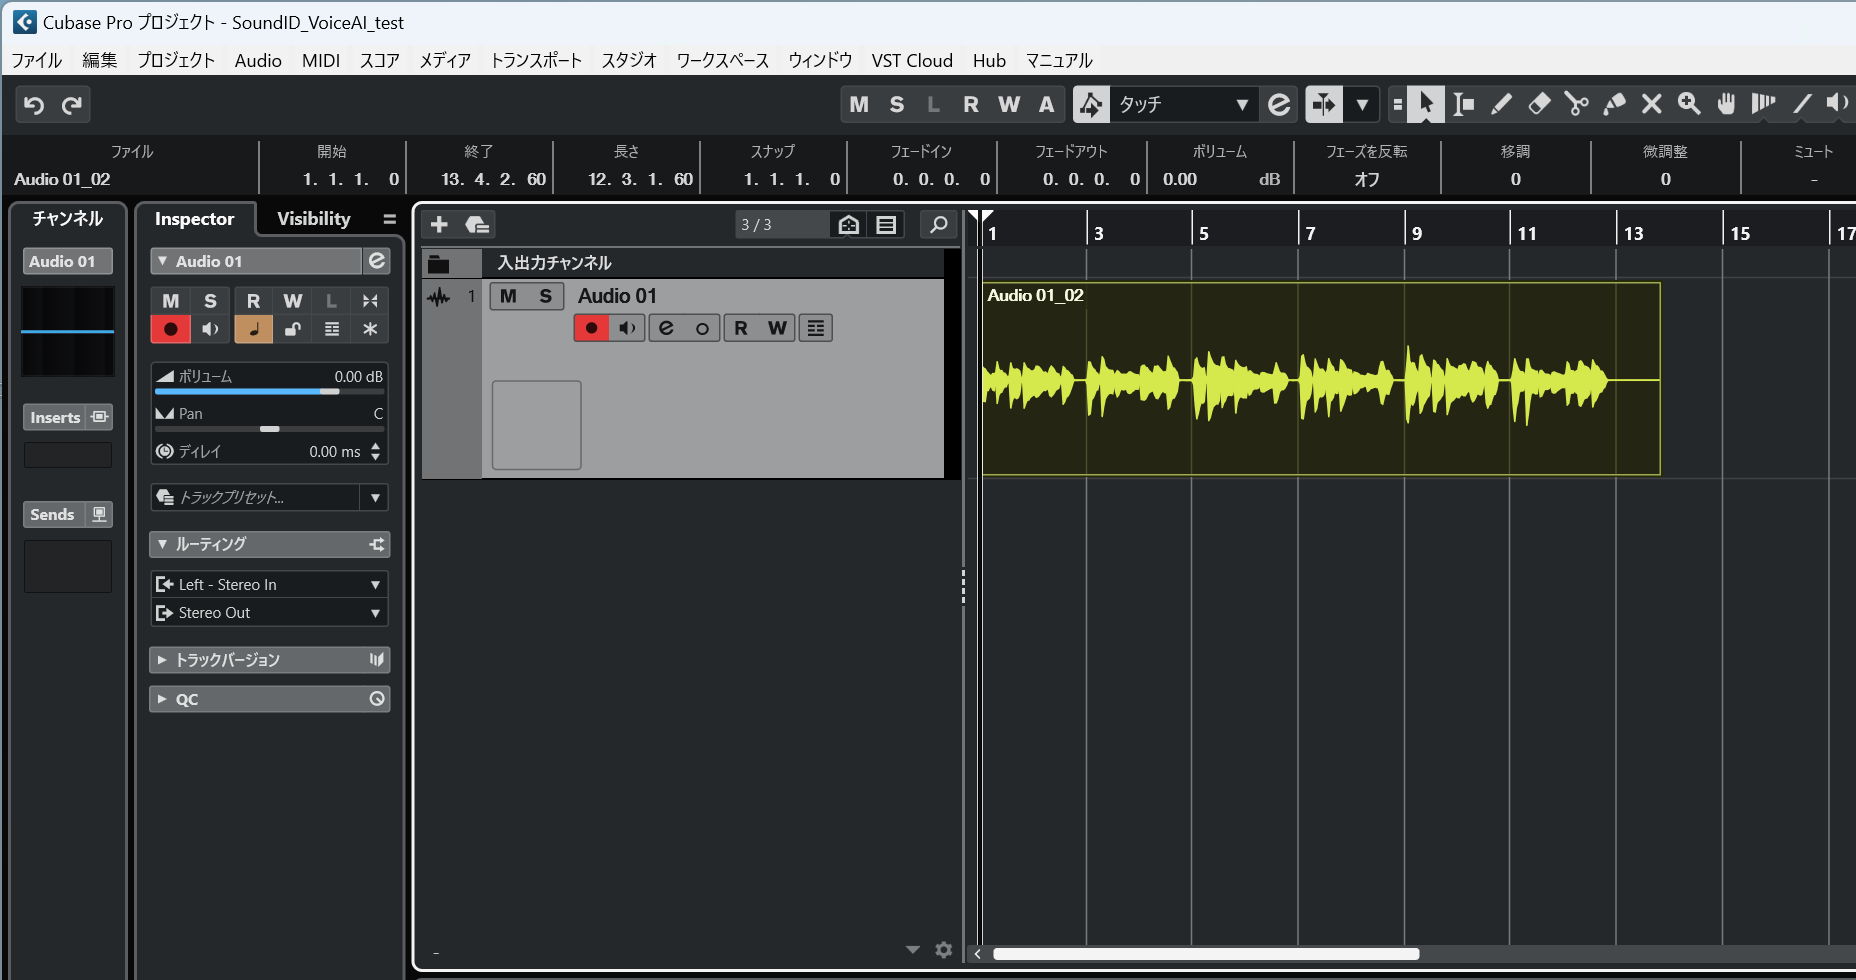Image resolution: width=1856 pixels, height=980 pixels.
Task: Select the Range Selection tool
Action: [1464, 104]
